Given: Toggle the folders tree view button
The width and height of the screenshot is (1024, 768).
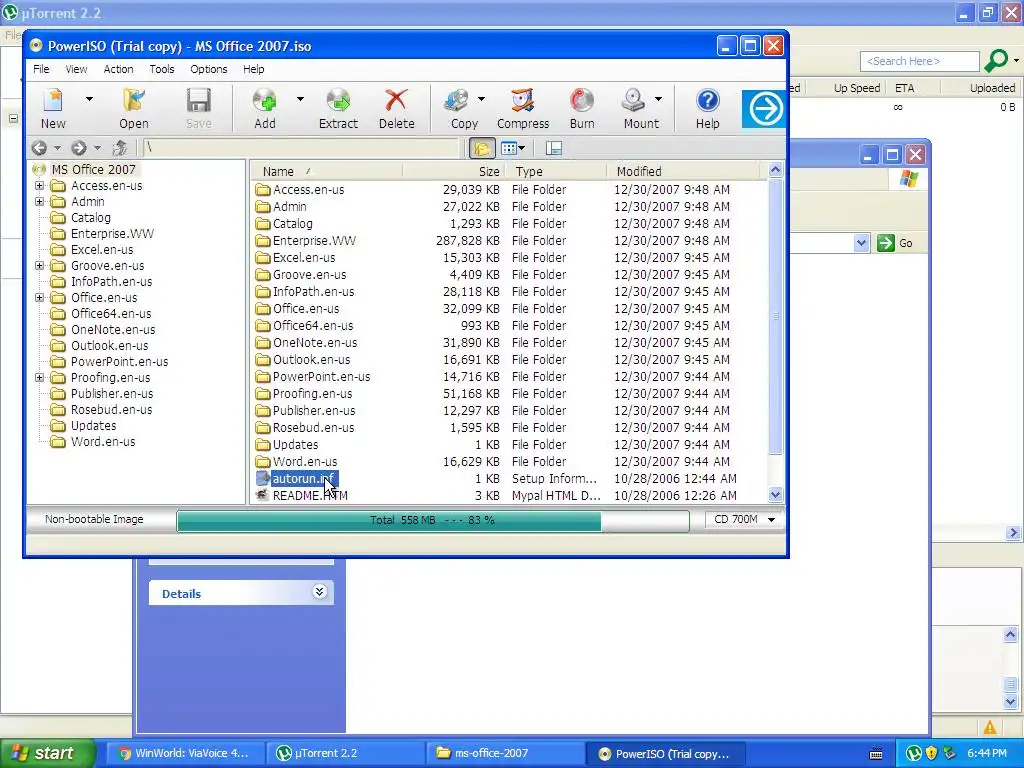Looking at the screenshot, I should (482, 148).
